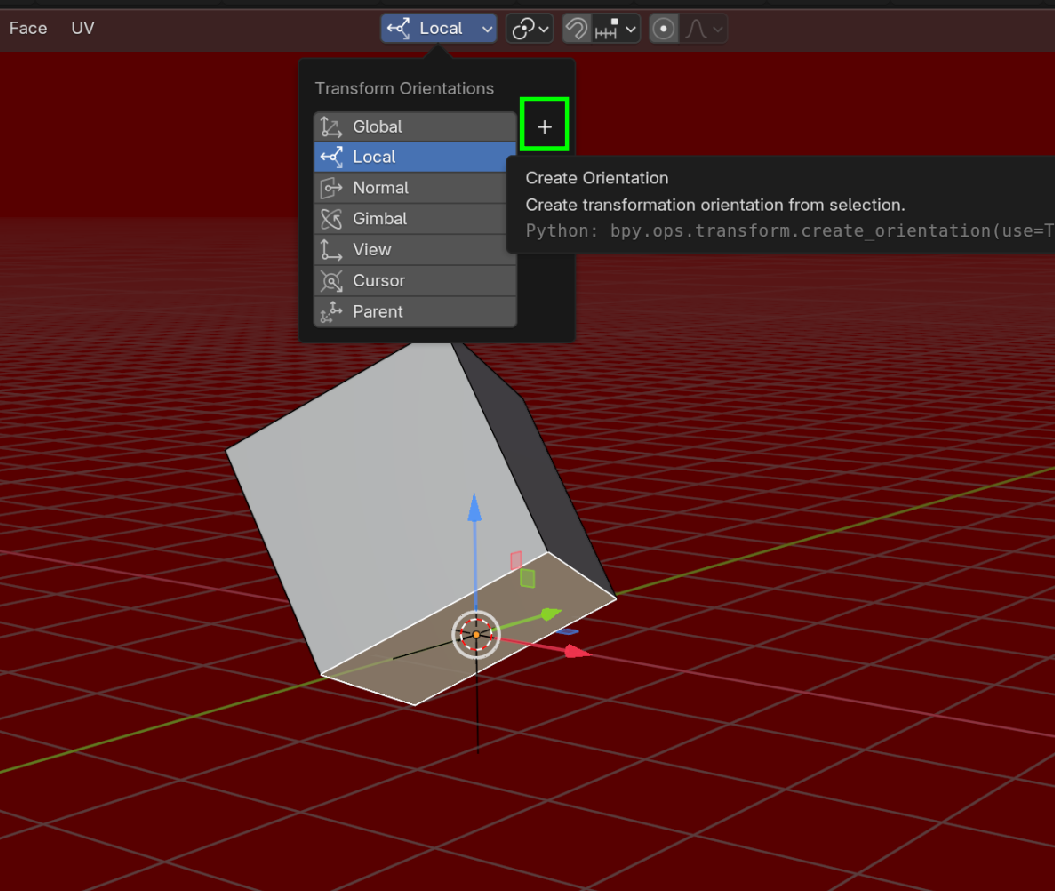Open the Local transform orientation dropdown
Screen dimensions: 1055x891
439,29
